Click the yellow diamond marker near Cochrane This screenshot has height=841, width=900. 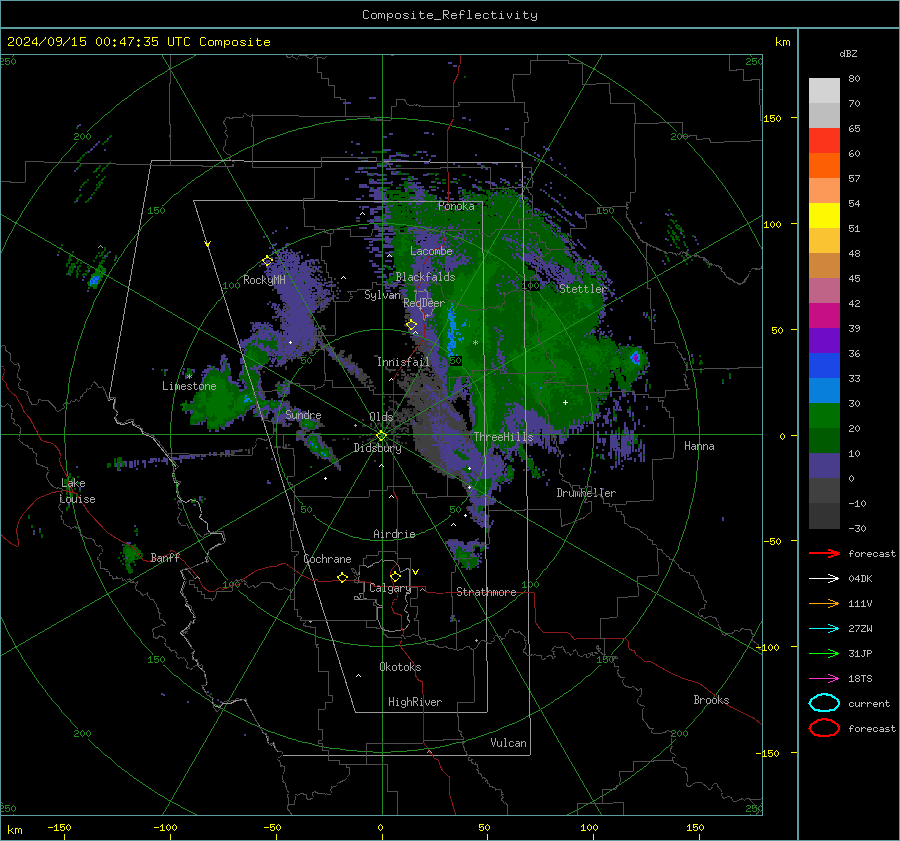coord(343,577)
